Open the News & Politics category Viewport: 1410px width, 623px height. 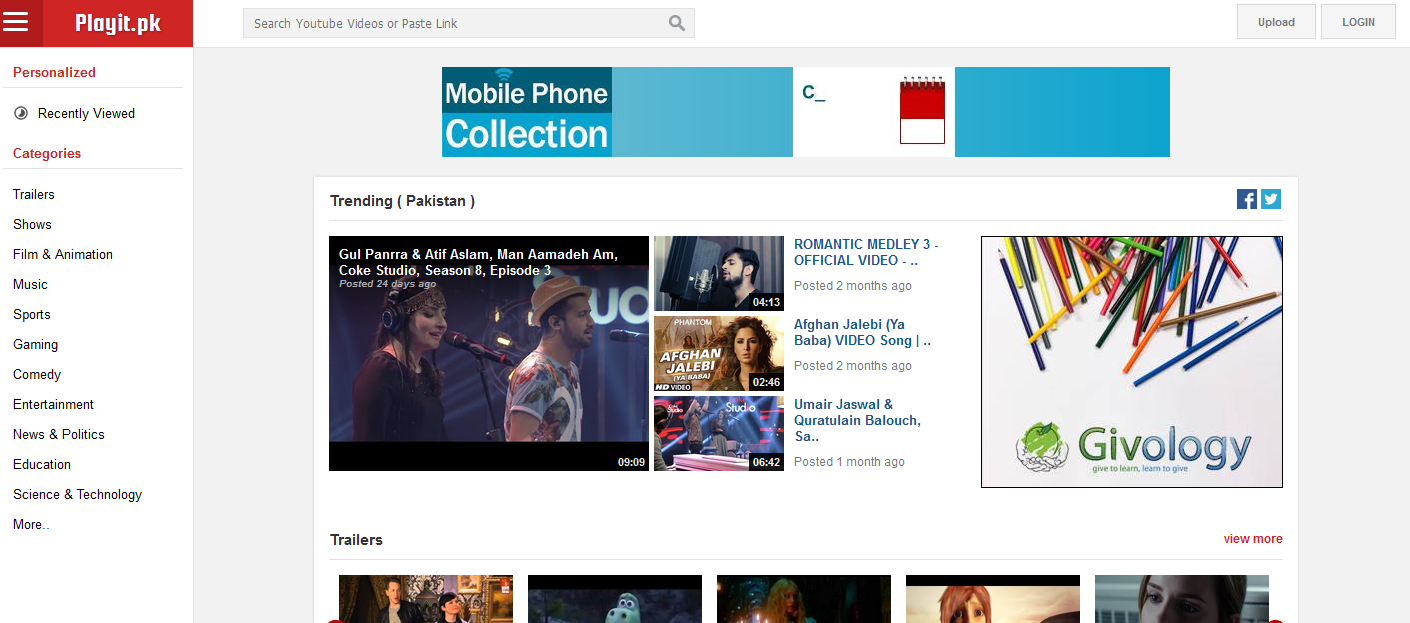59,434
